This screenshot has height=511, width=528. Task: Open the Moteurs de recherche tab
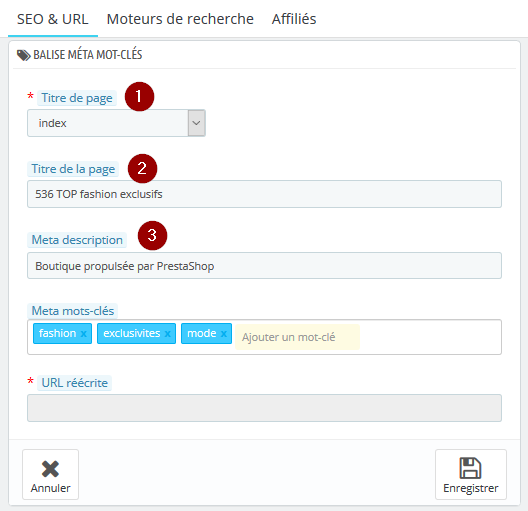coord(180,19)
